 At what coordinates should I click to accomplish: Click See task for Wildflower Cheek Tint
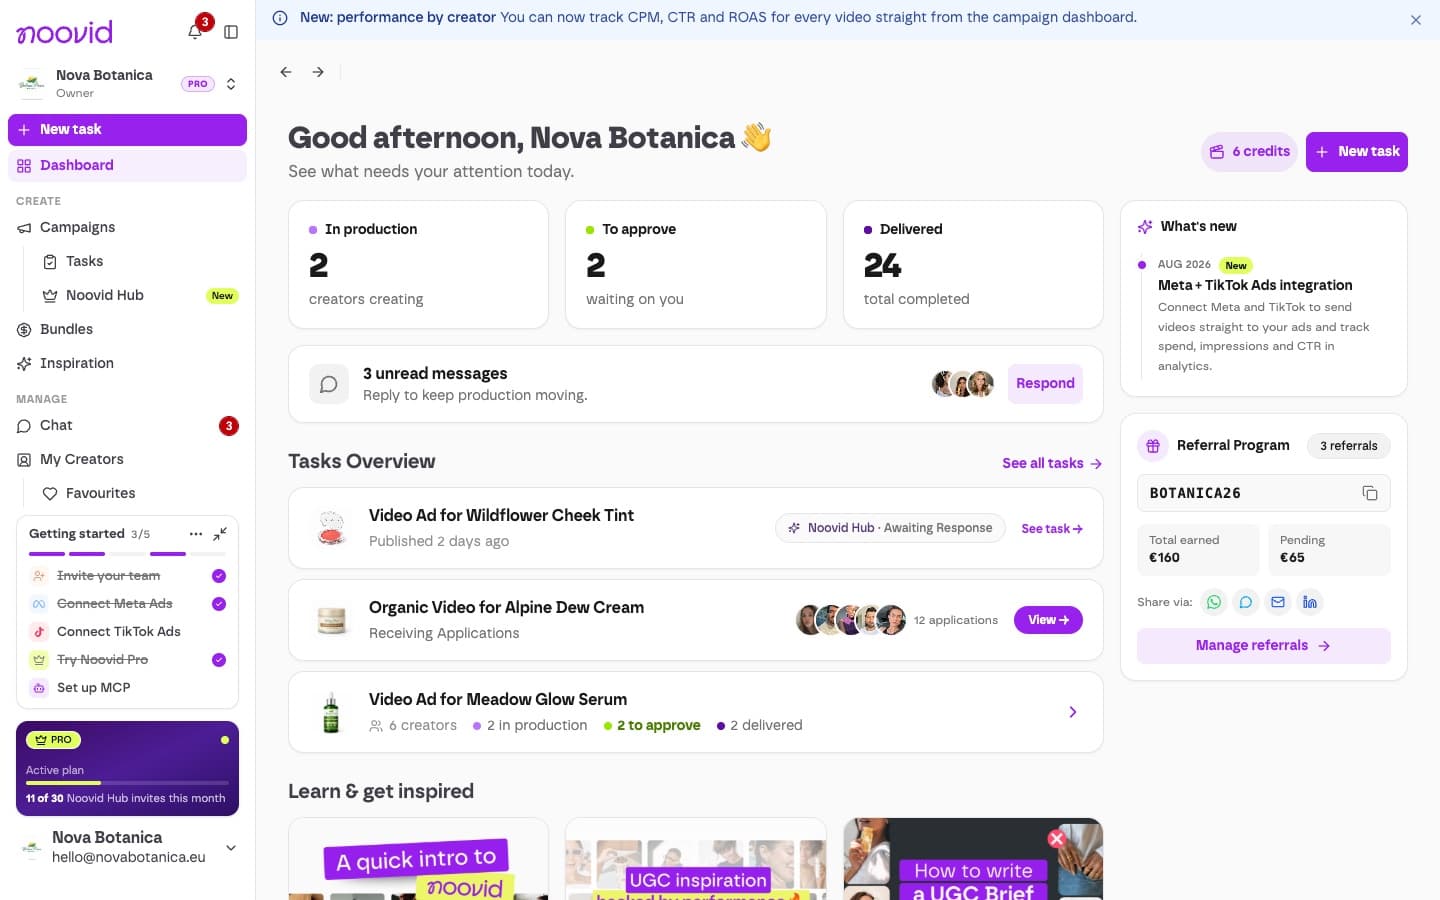(x=1052, y=529)
